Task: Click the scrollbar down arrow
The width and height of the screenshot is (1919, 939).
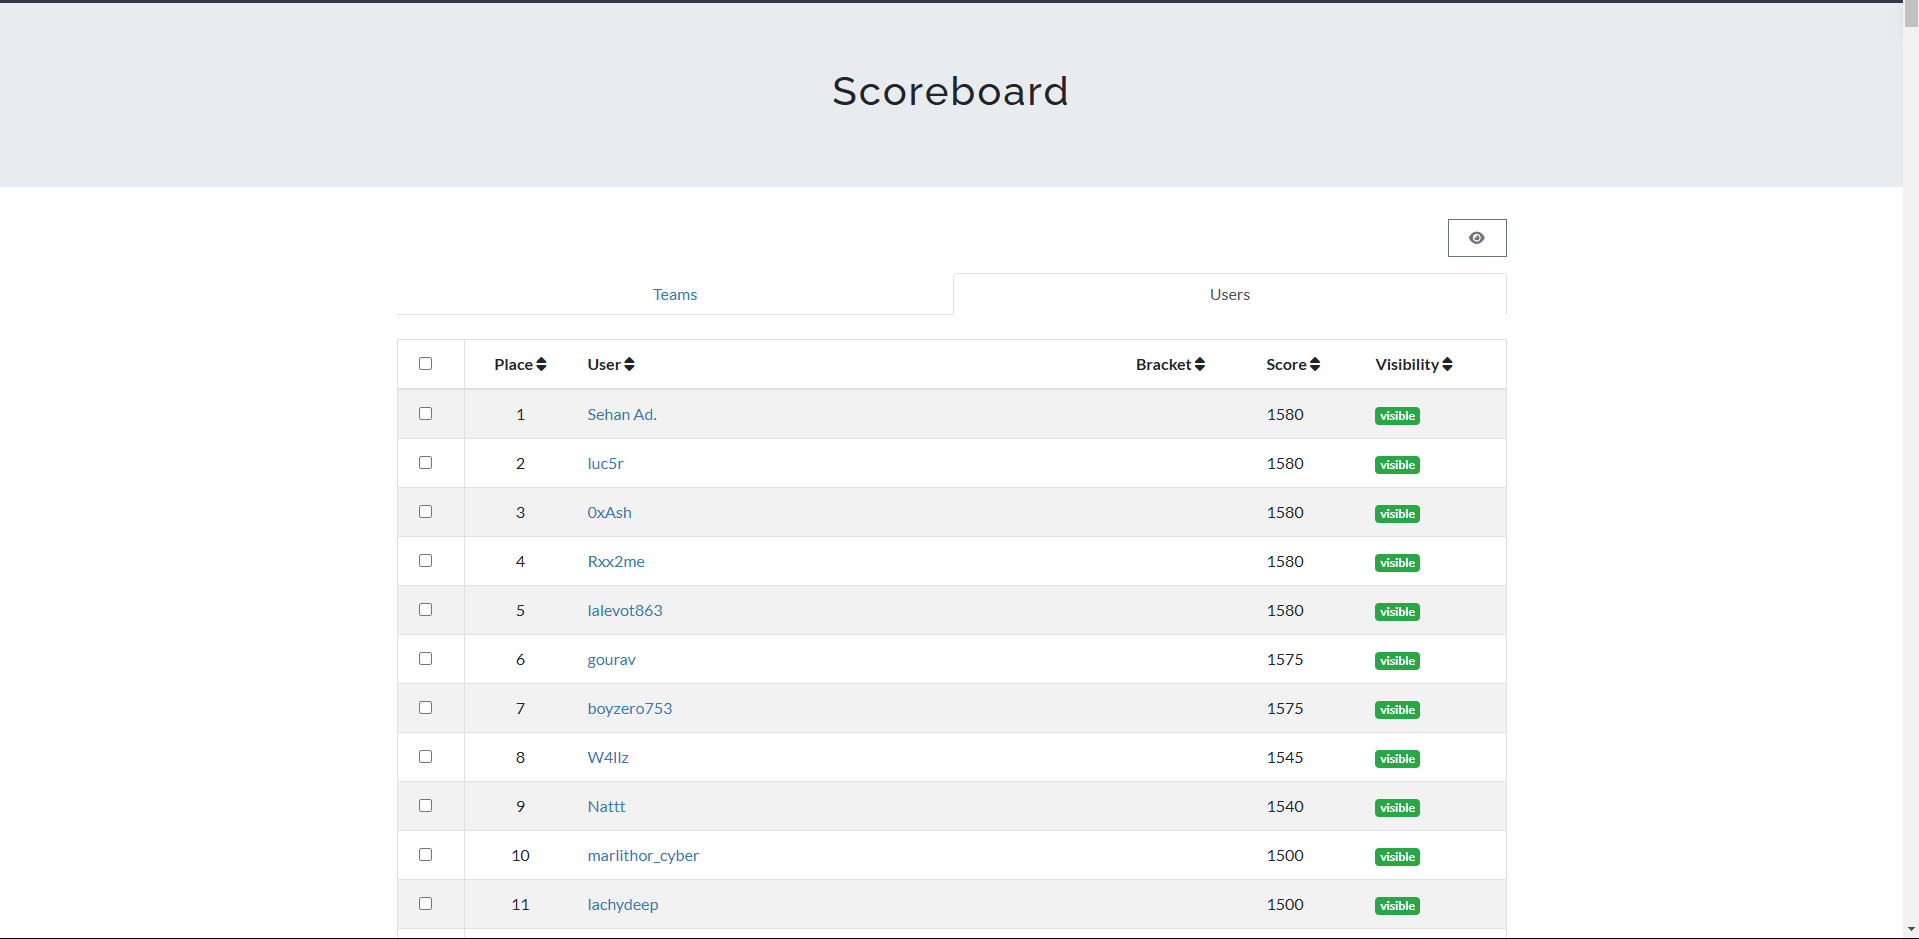Action: click(1911, 928)
